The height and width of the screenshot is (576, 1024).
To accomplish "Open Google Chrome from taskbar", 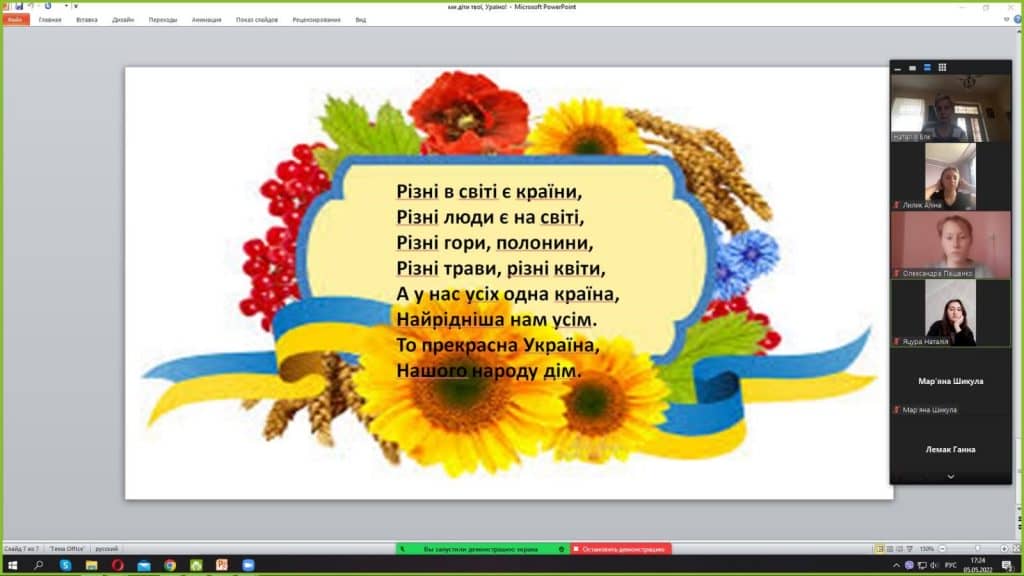I will [170, 565].
